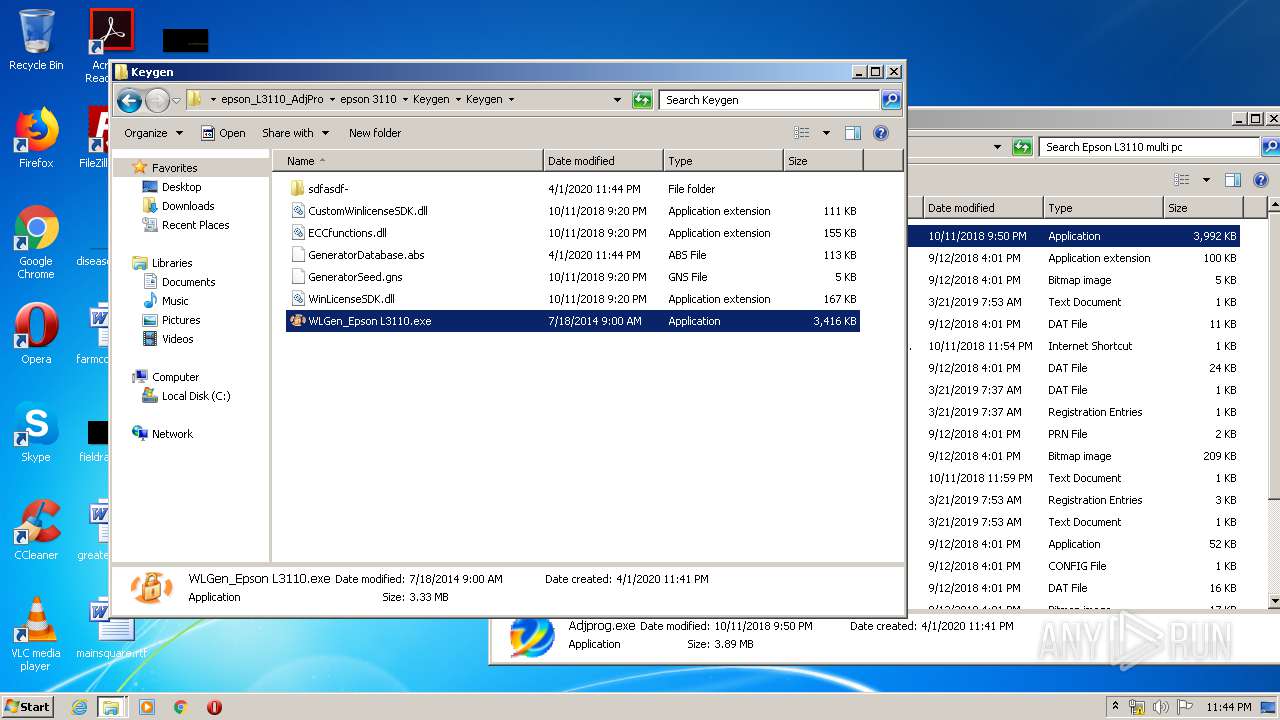The image size is (1280, 720).
Task: Click the search magnifier in Keygen window
Action: tap(890, 100)
